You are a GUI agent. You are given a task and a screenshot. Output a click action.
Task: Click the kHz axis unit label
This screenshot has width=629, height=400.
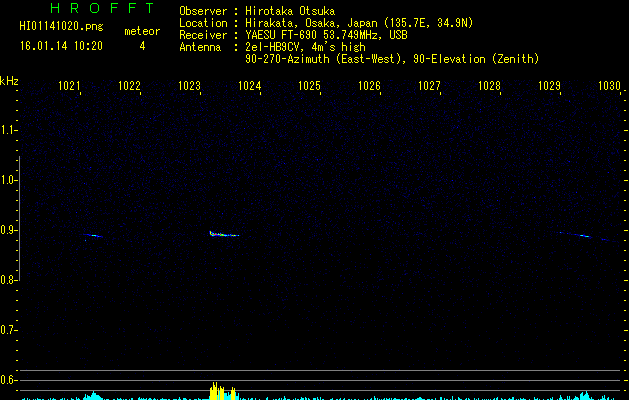click(x=9, y=81)
